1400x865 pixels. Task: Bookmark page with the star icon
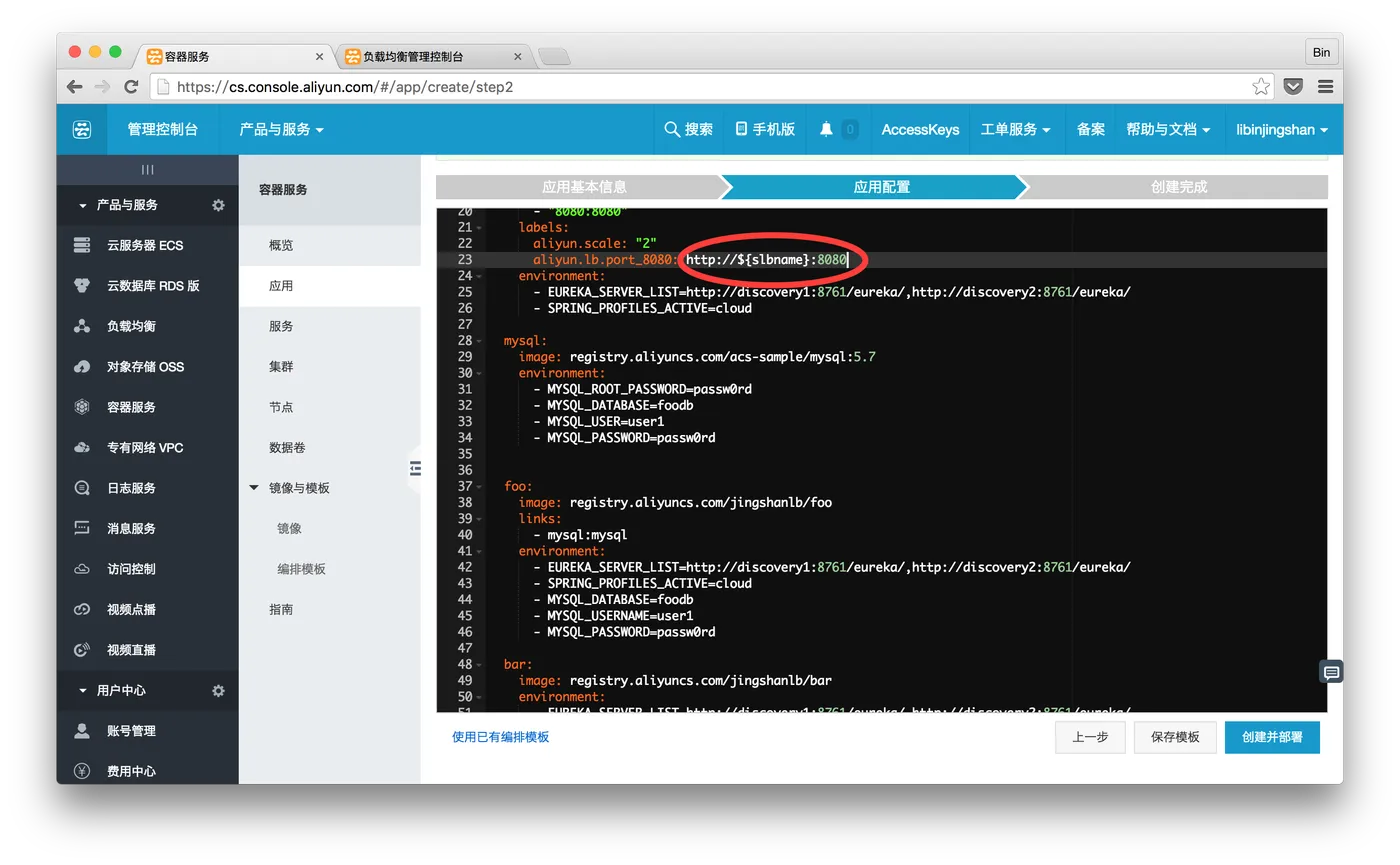click(x=1261, y=87)
